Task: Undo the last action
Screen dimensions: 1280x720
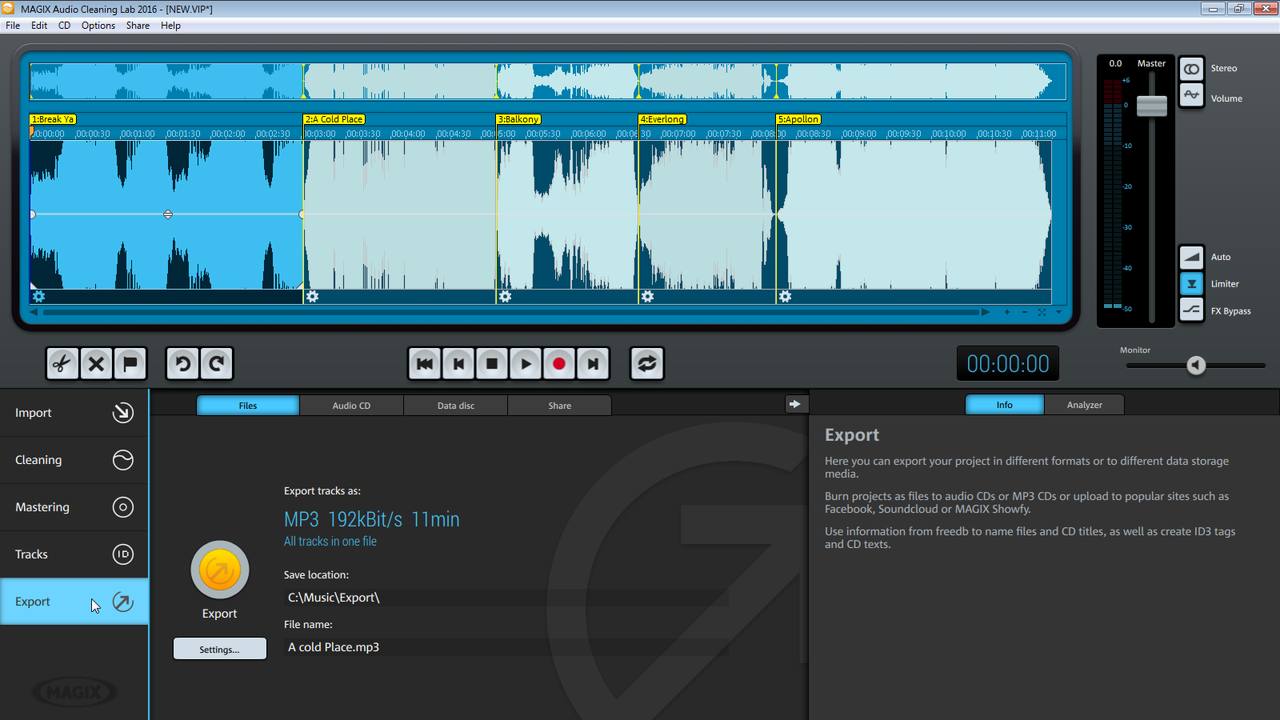Action: [182, 364]
